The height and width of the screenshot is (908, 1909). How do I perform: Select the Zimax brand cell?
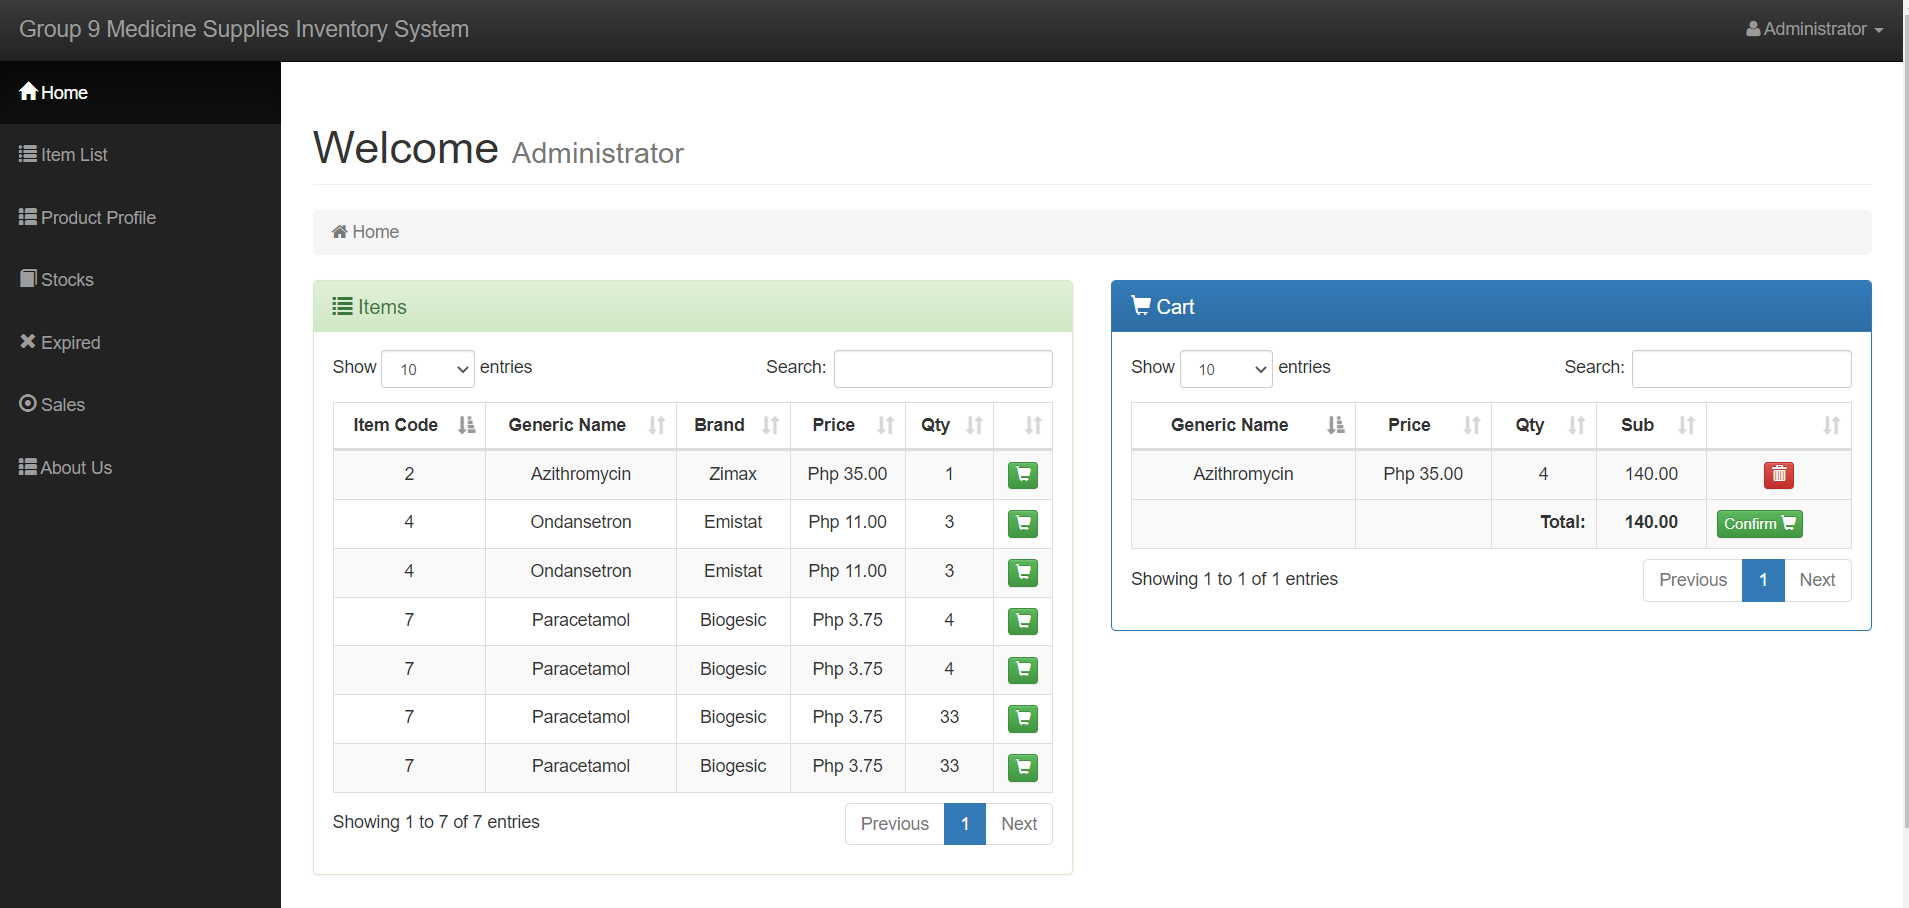pos(733,474)
